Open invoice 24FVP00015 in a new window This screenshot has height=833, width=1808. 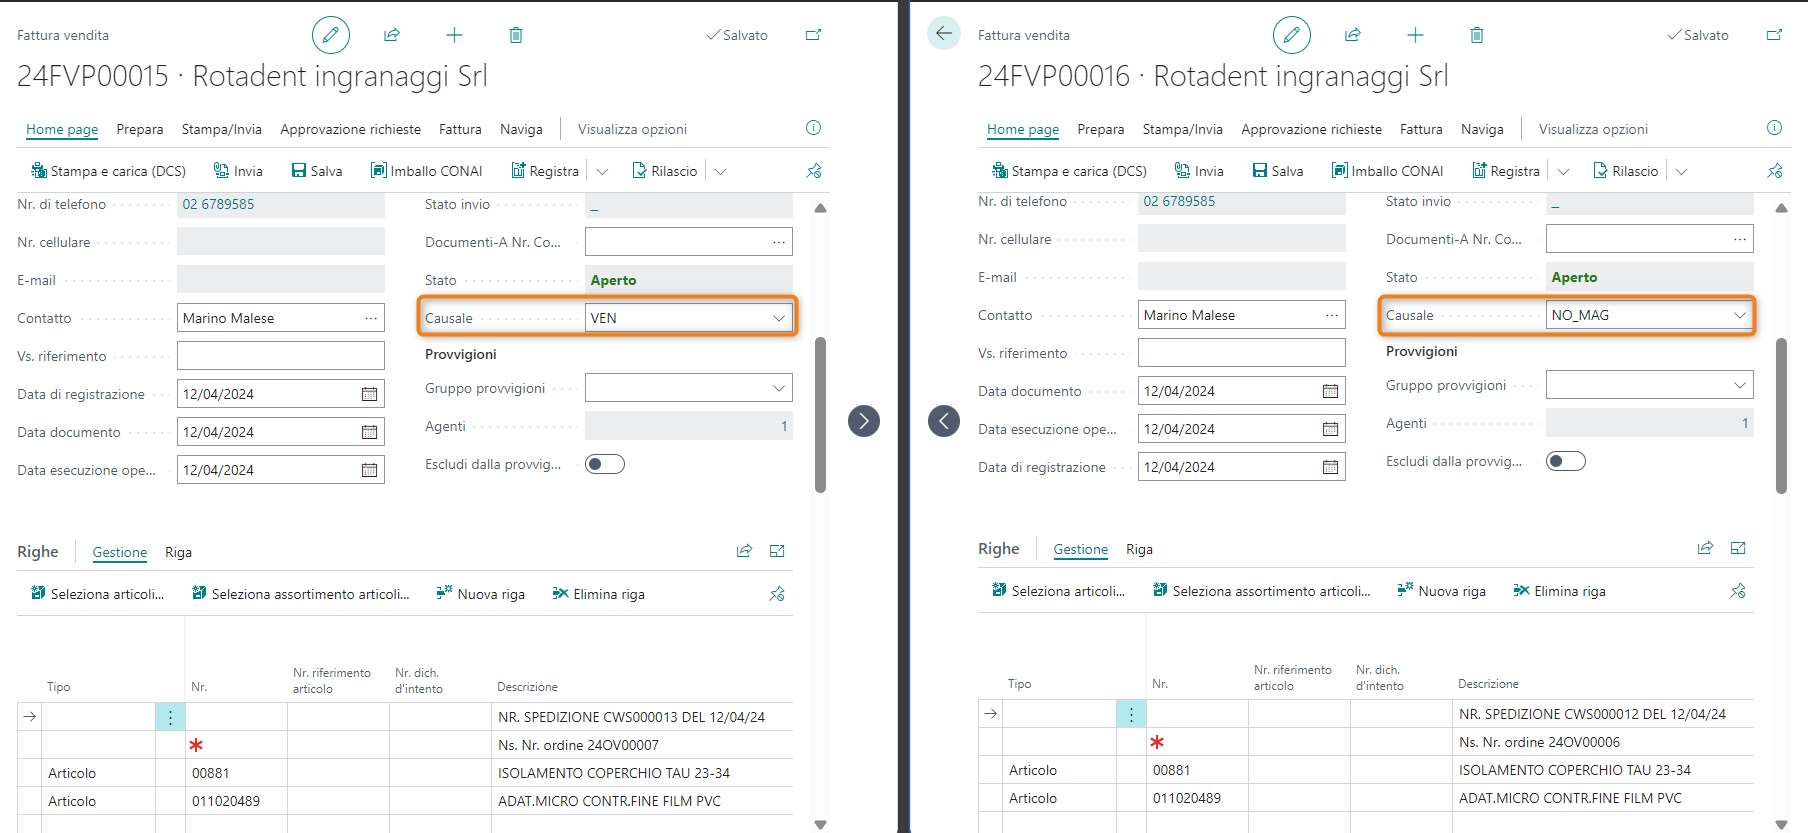pos(813,35)
